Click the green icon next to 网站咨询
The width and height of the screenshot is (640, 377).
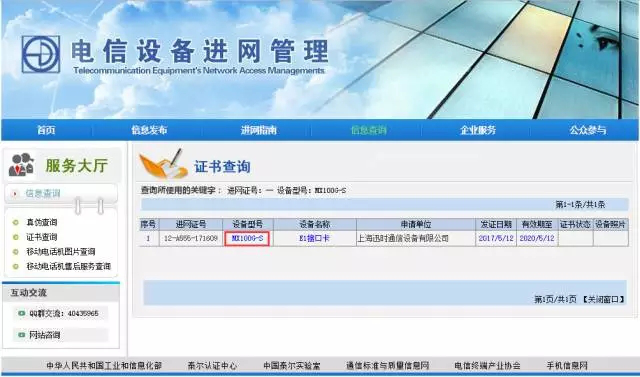point(22,335)
